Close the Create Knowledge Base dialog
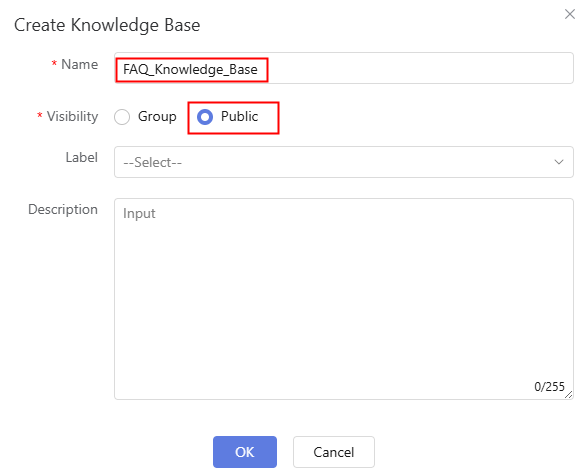 tap(569, 14)
